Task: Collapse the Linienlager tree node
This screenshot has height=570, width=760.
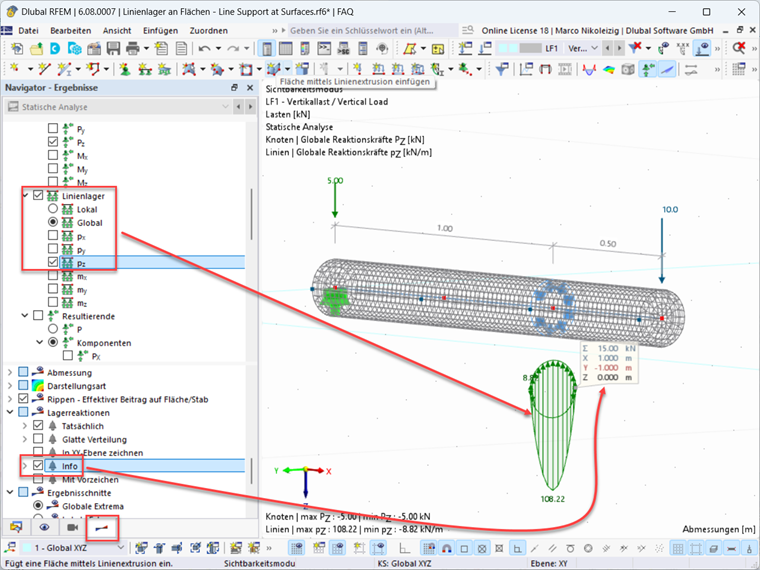Action: (25, 195)
